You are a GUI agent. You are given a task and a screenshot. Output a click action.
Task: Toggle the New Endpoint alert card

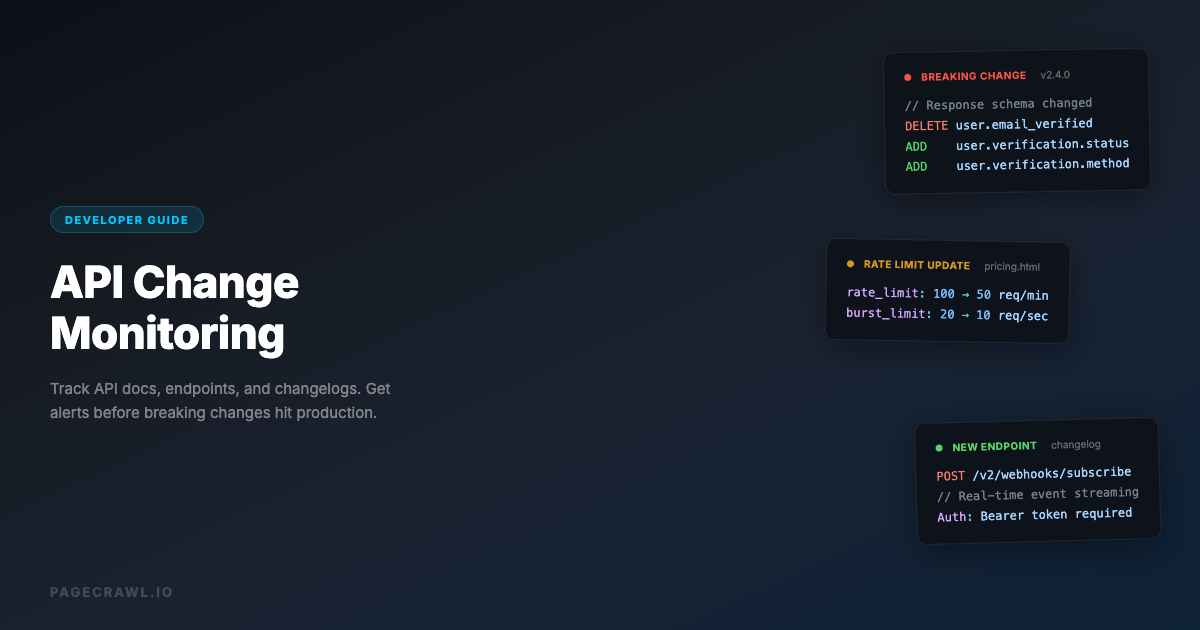click(1038, 478)
